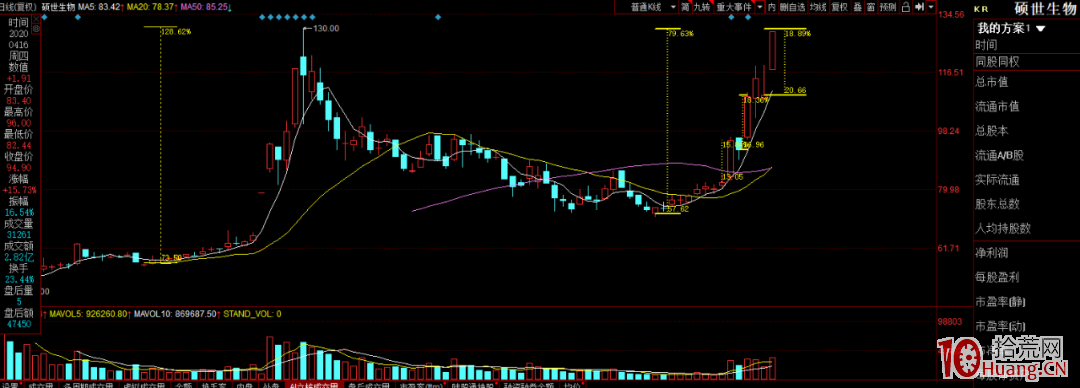1080x388 pixels.
Task: Toggle 均线 moving averages display
Action: click(x=819, y=7)
